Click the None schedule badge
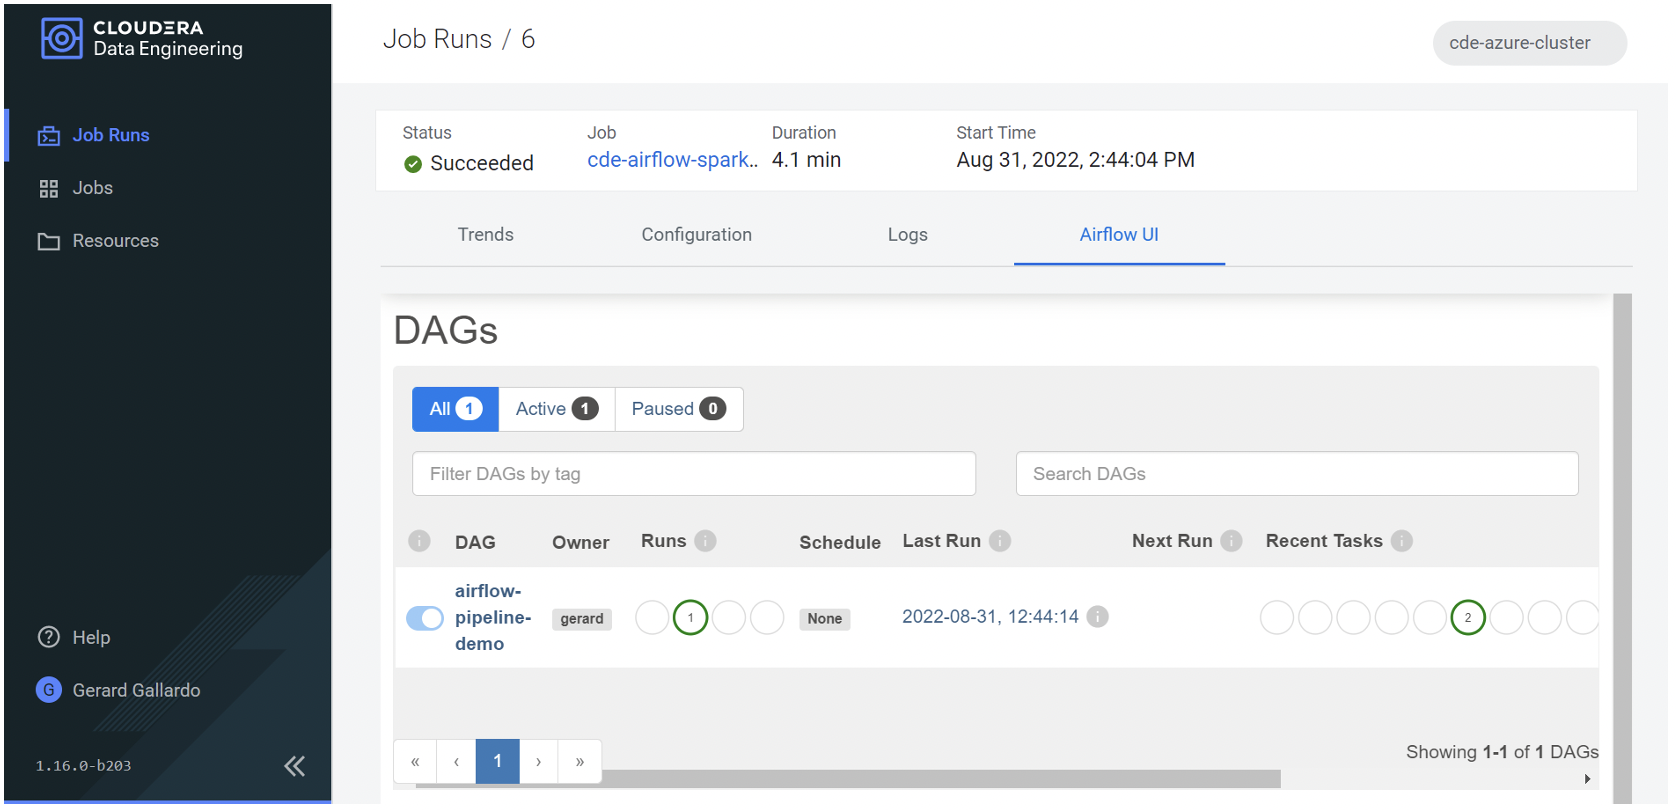This screenshot has width=1676, height=810. click(x=825, y=619)
